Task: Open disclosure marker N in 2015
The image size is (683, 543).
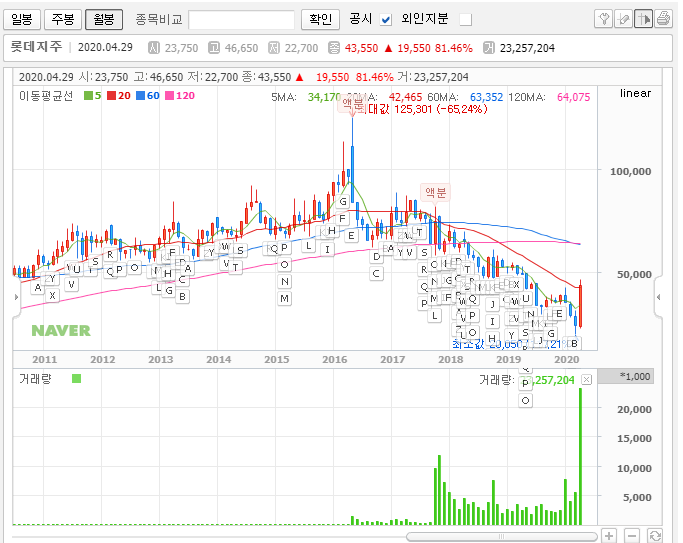Action: [x=284, y=282]
